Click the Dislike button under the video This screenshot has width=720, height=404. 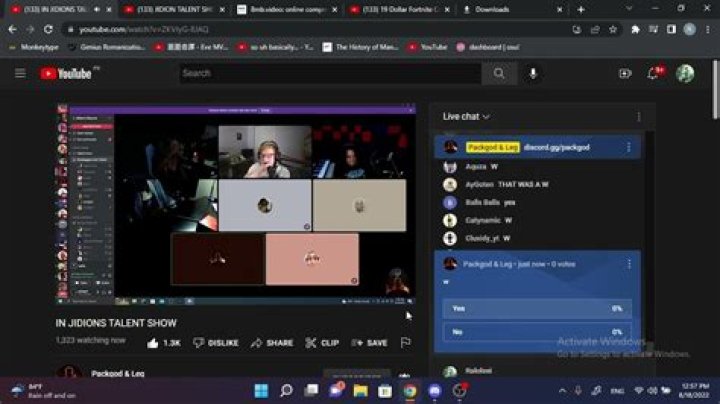[216, 343]
